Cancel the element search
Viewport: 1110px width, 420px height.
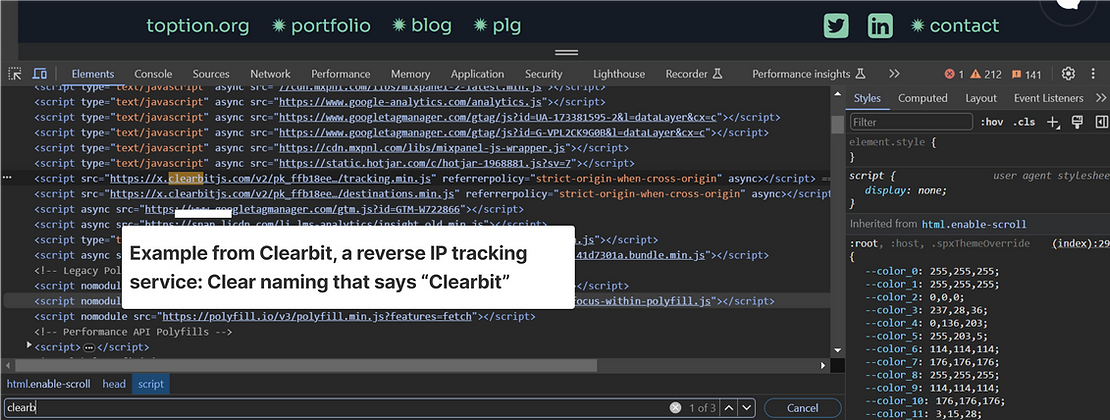[x=803, y=408]
